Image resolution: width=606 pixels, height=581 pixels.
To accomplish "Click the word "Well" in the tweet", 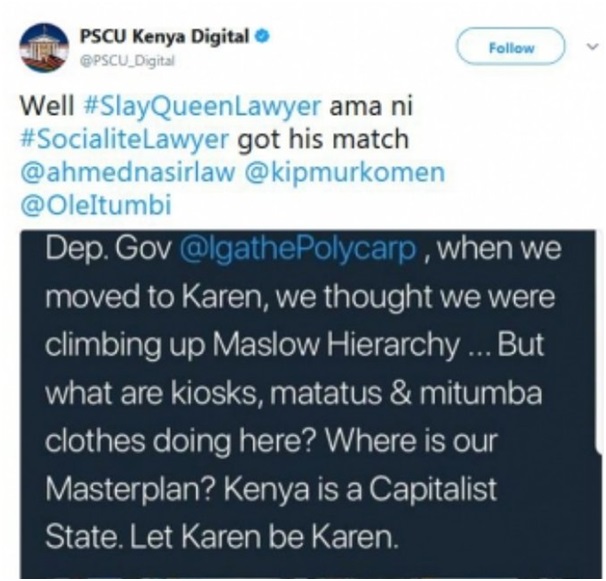I will tap(47, 106).
